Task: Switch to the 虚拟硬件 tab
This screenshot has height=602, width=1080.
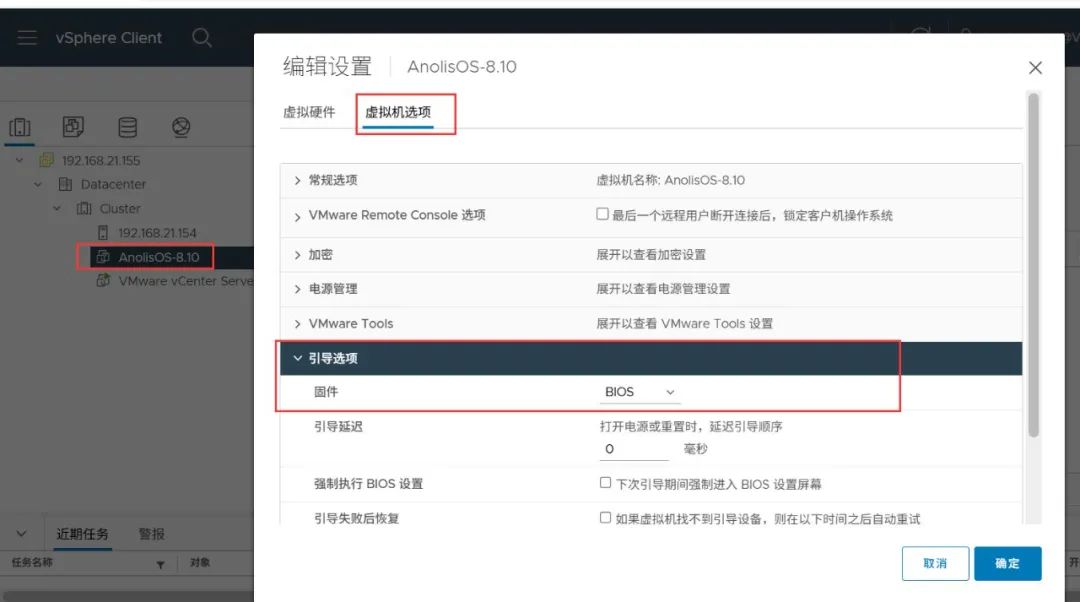Action: [309, 112]
